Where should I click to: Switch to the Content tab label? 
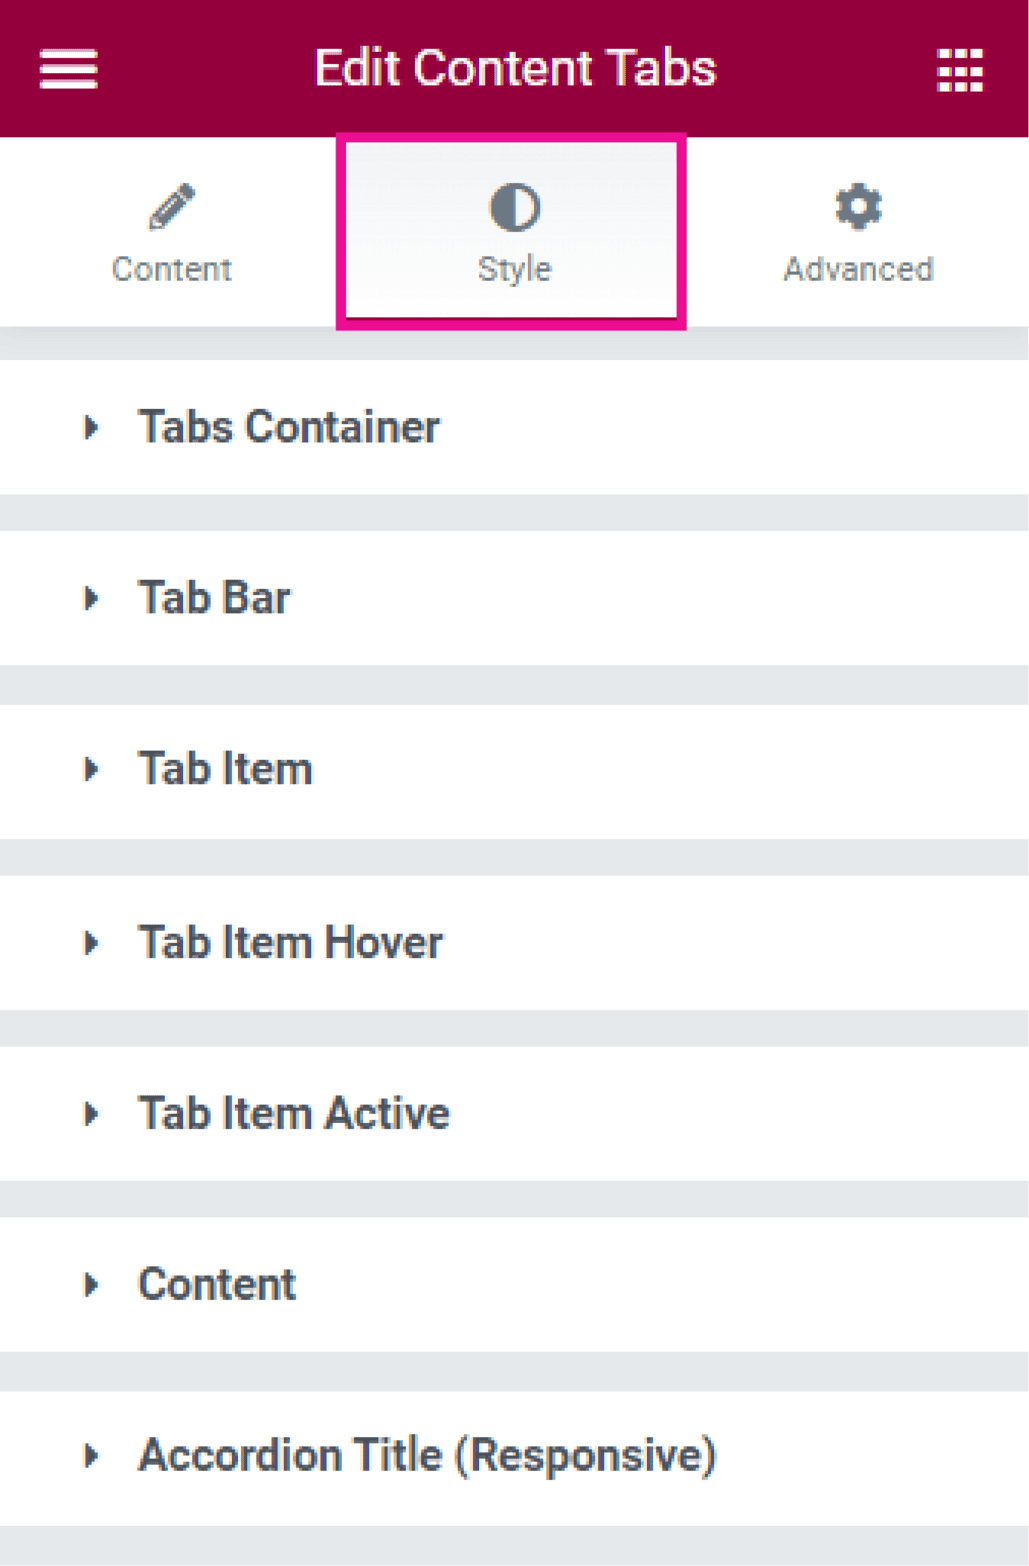click(x=172, y=269)
